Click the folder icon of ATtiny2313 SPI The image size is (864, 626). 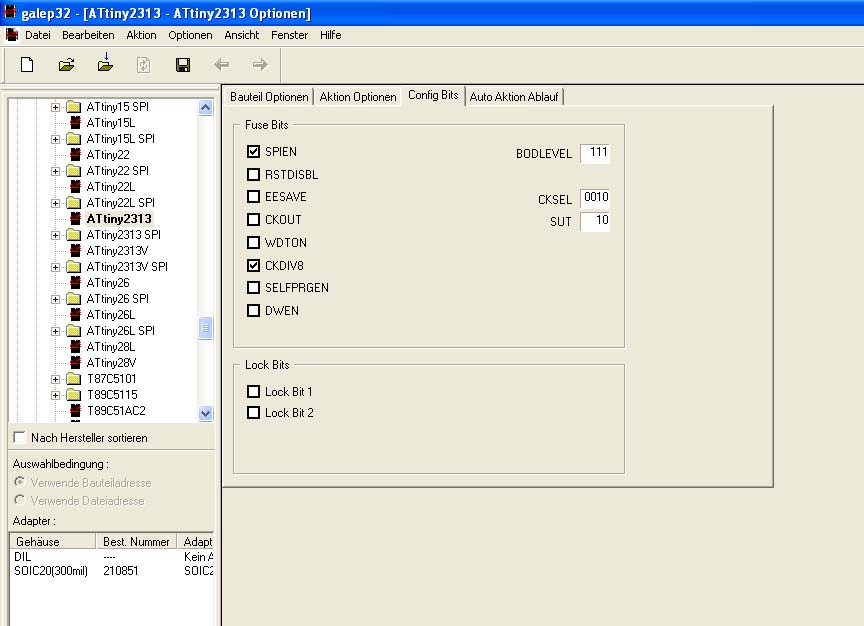click(74, 234)
